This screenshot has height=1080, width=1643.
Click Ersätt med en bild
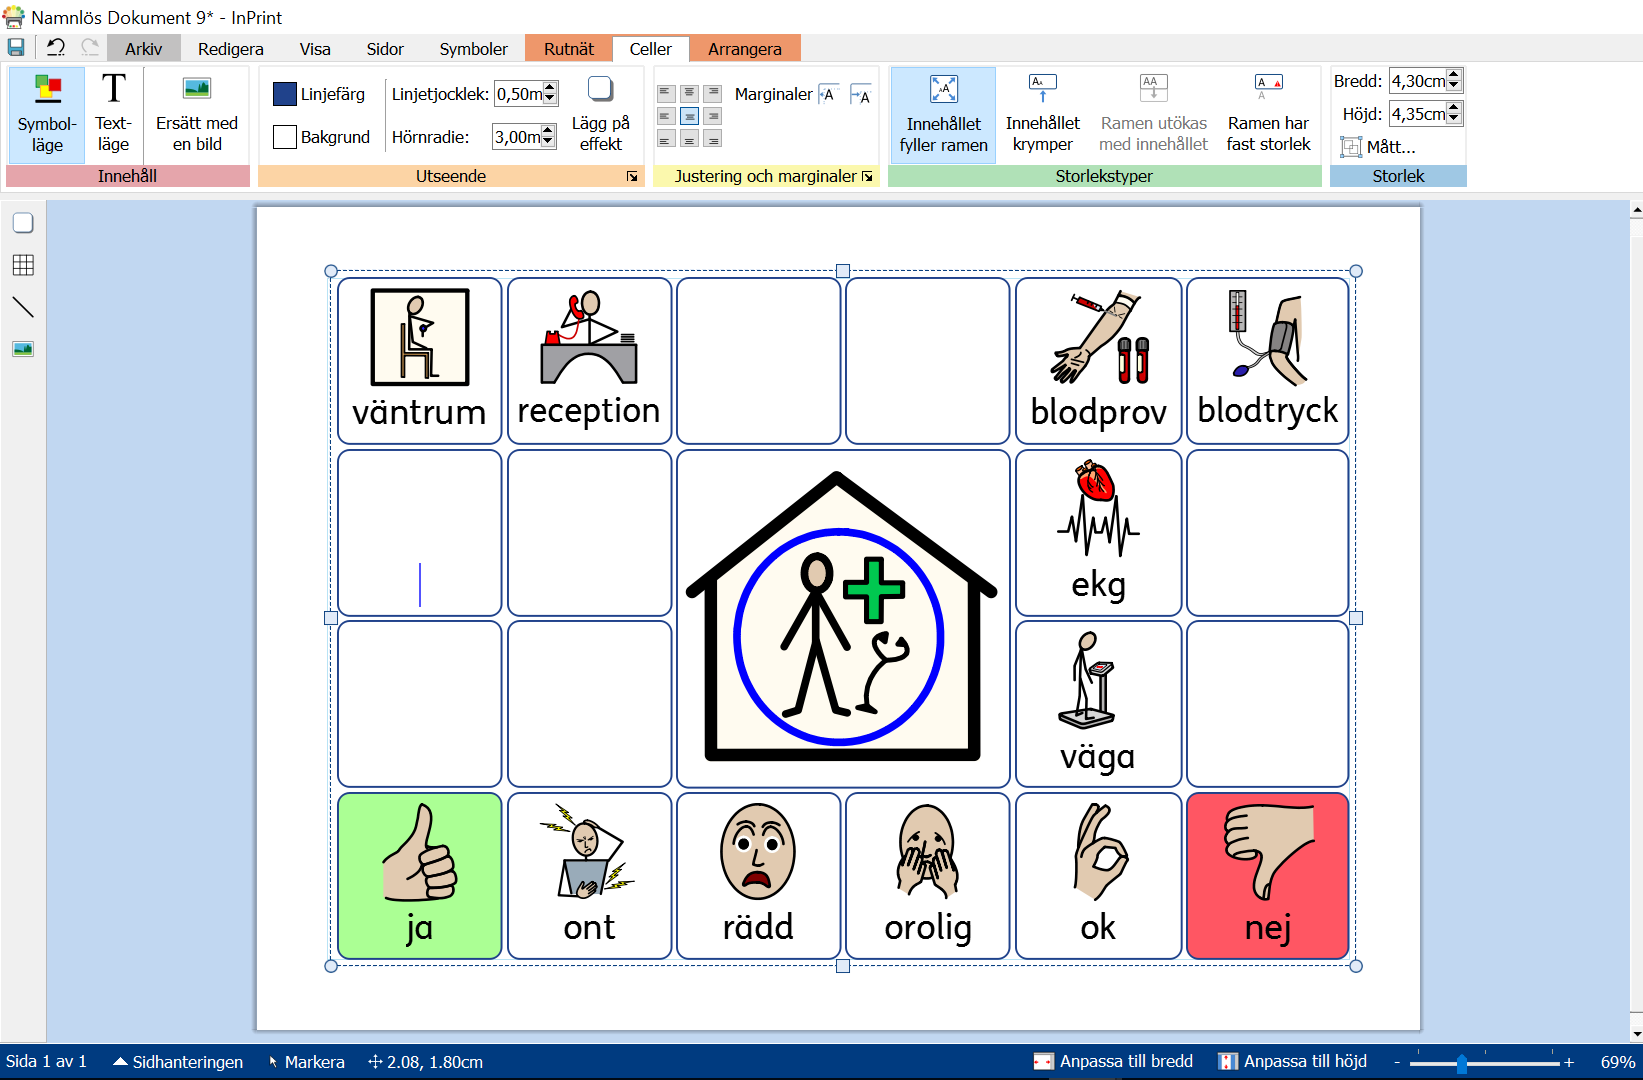tap(197, 114)
